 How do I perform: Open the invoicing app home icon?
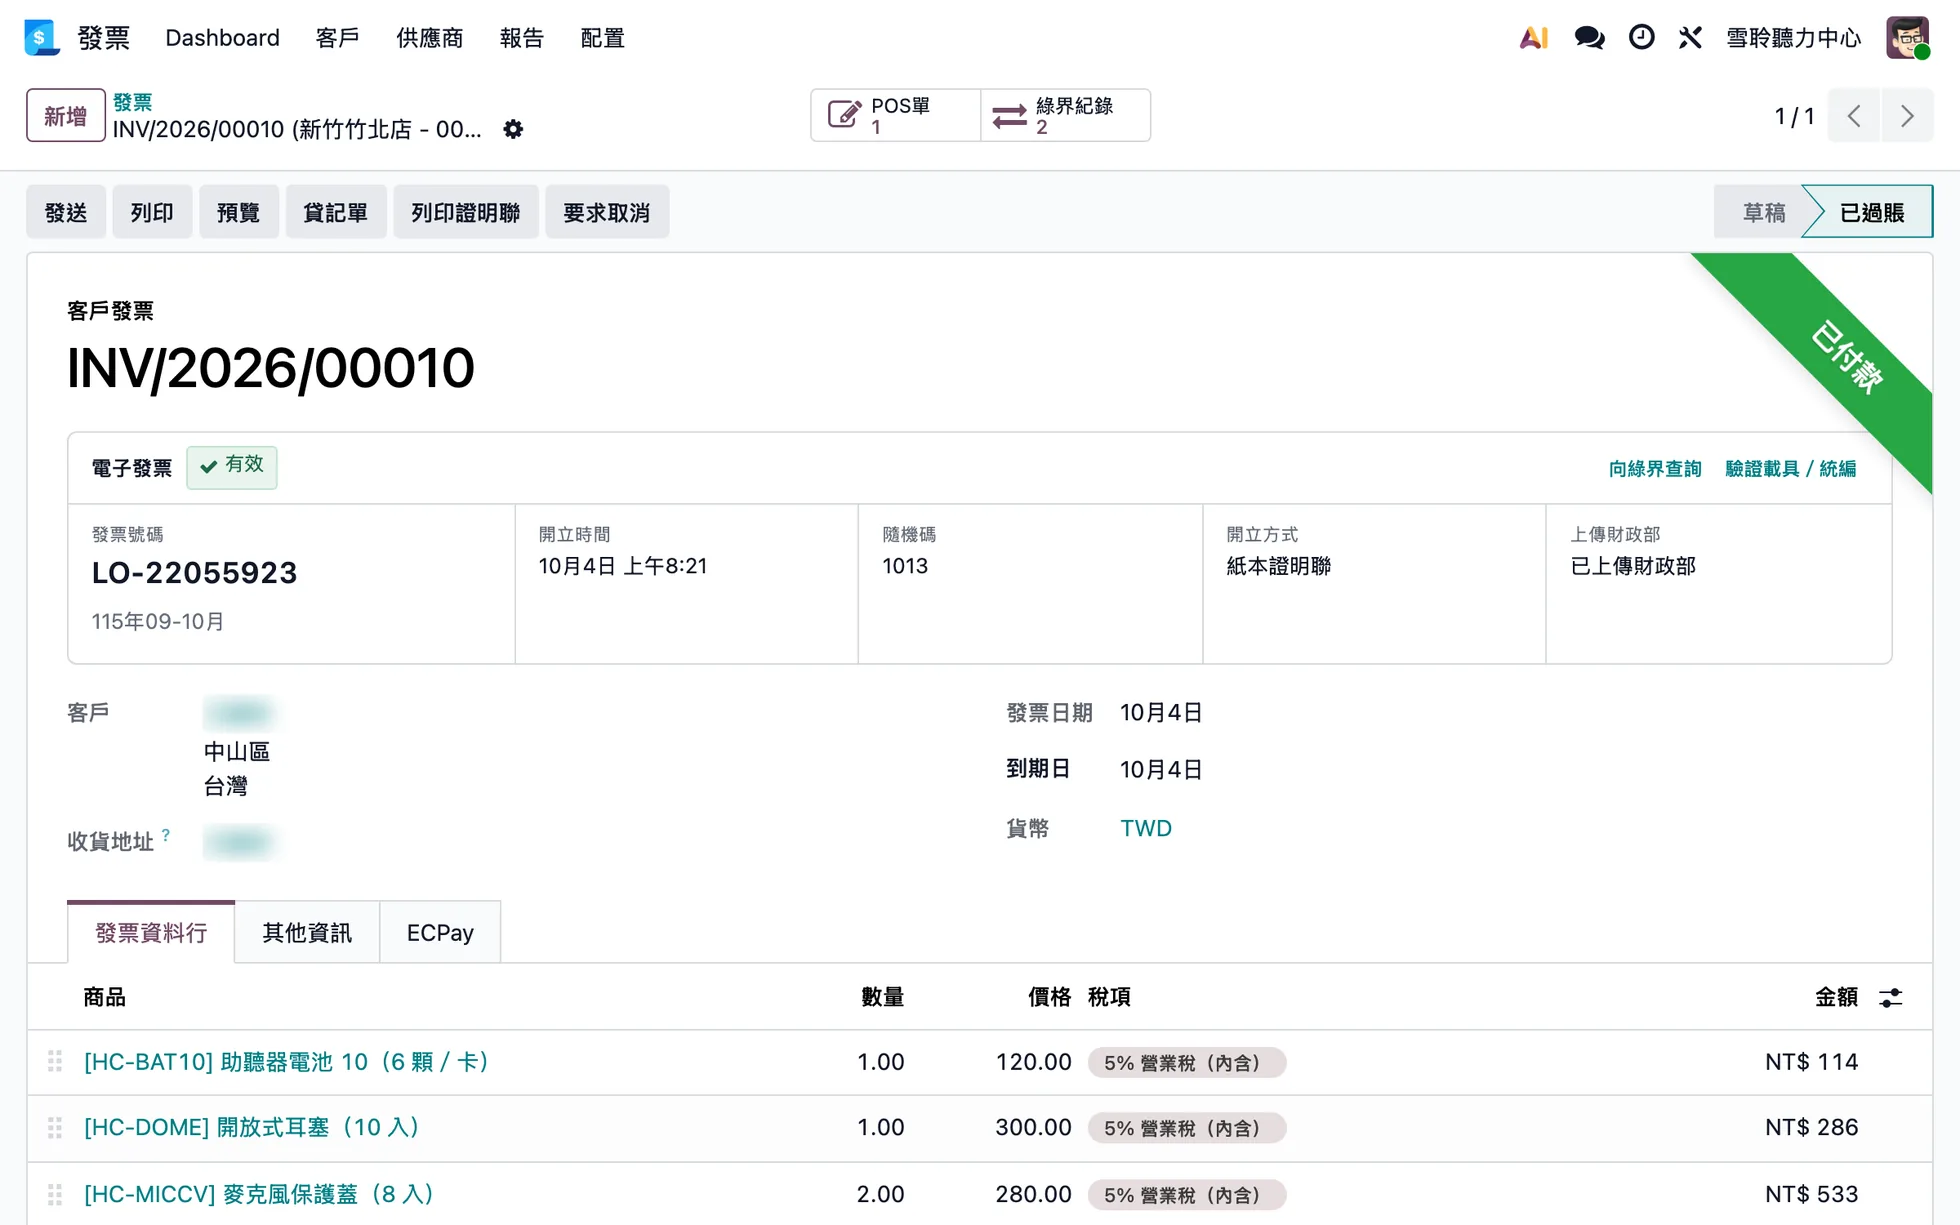pyautogui.click(x=41, y=38)
